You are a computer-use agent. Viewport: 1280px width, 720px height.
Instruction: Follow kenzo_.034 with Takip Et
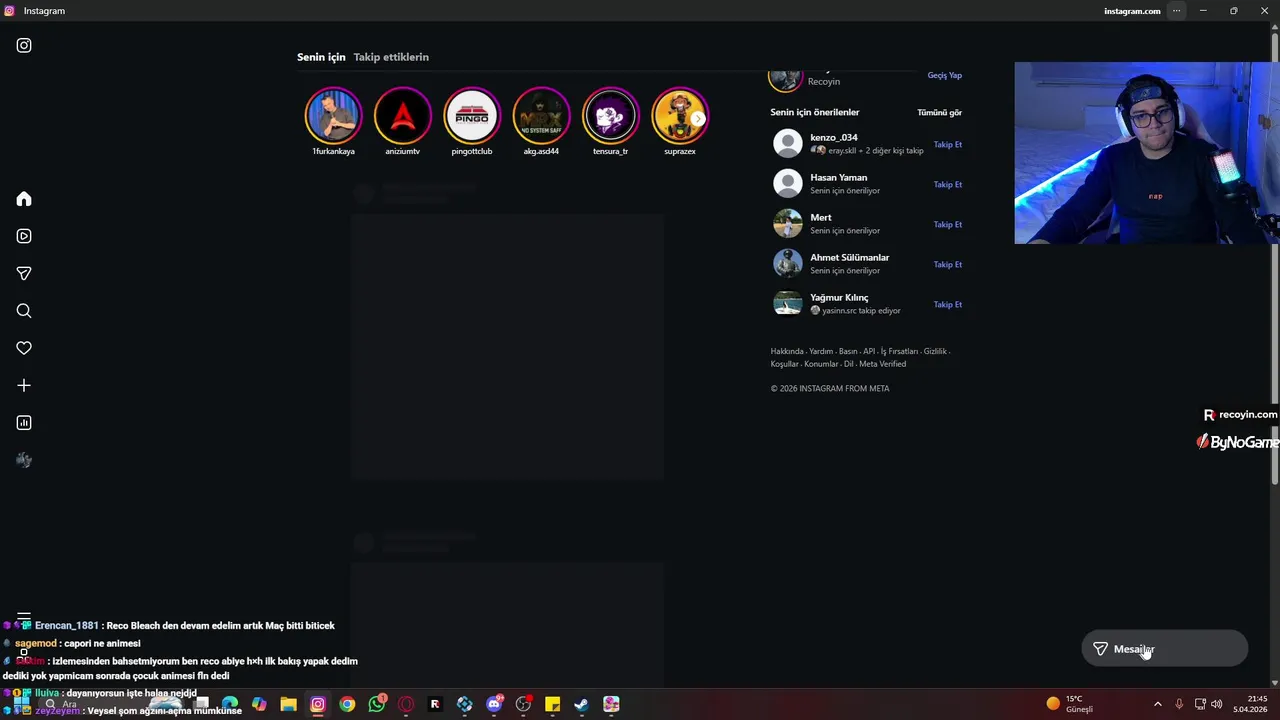coord(947,144)
